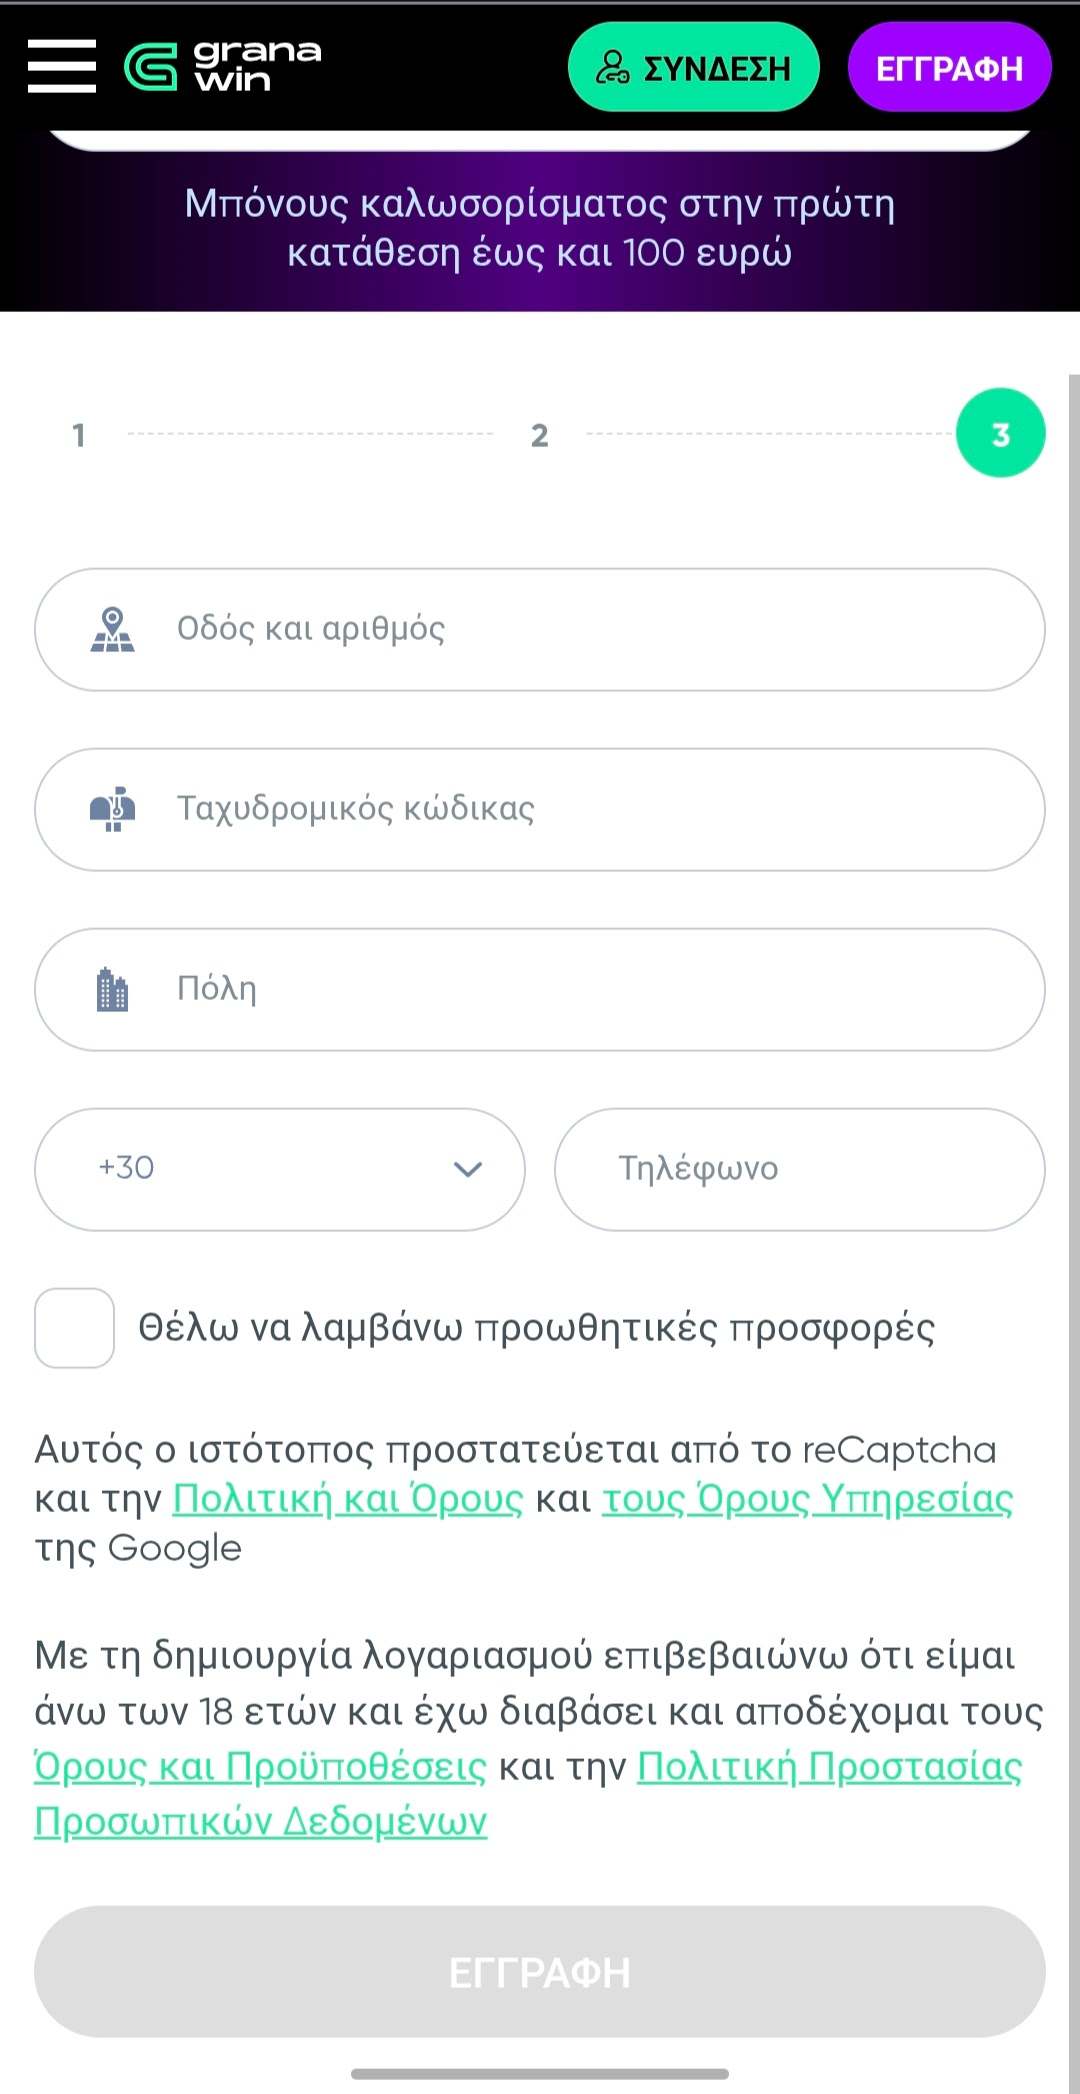
Task: Go to registration step 2
Action: tap(540, 435)
